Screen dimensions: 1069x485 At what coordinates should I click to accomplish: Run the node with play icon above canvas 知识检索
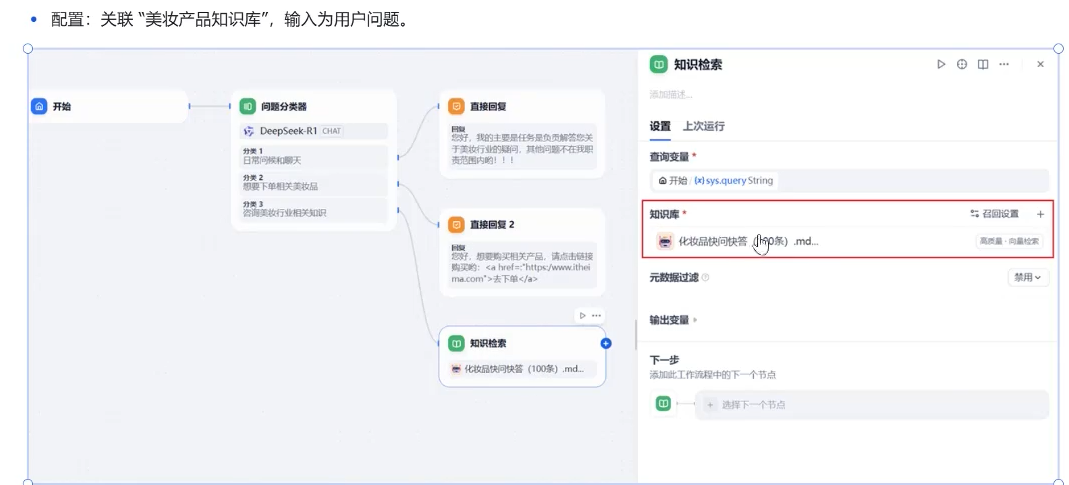(x=582, y=315)
